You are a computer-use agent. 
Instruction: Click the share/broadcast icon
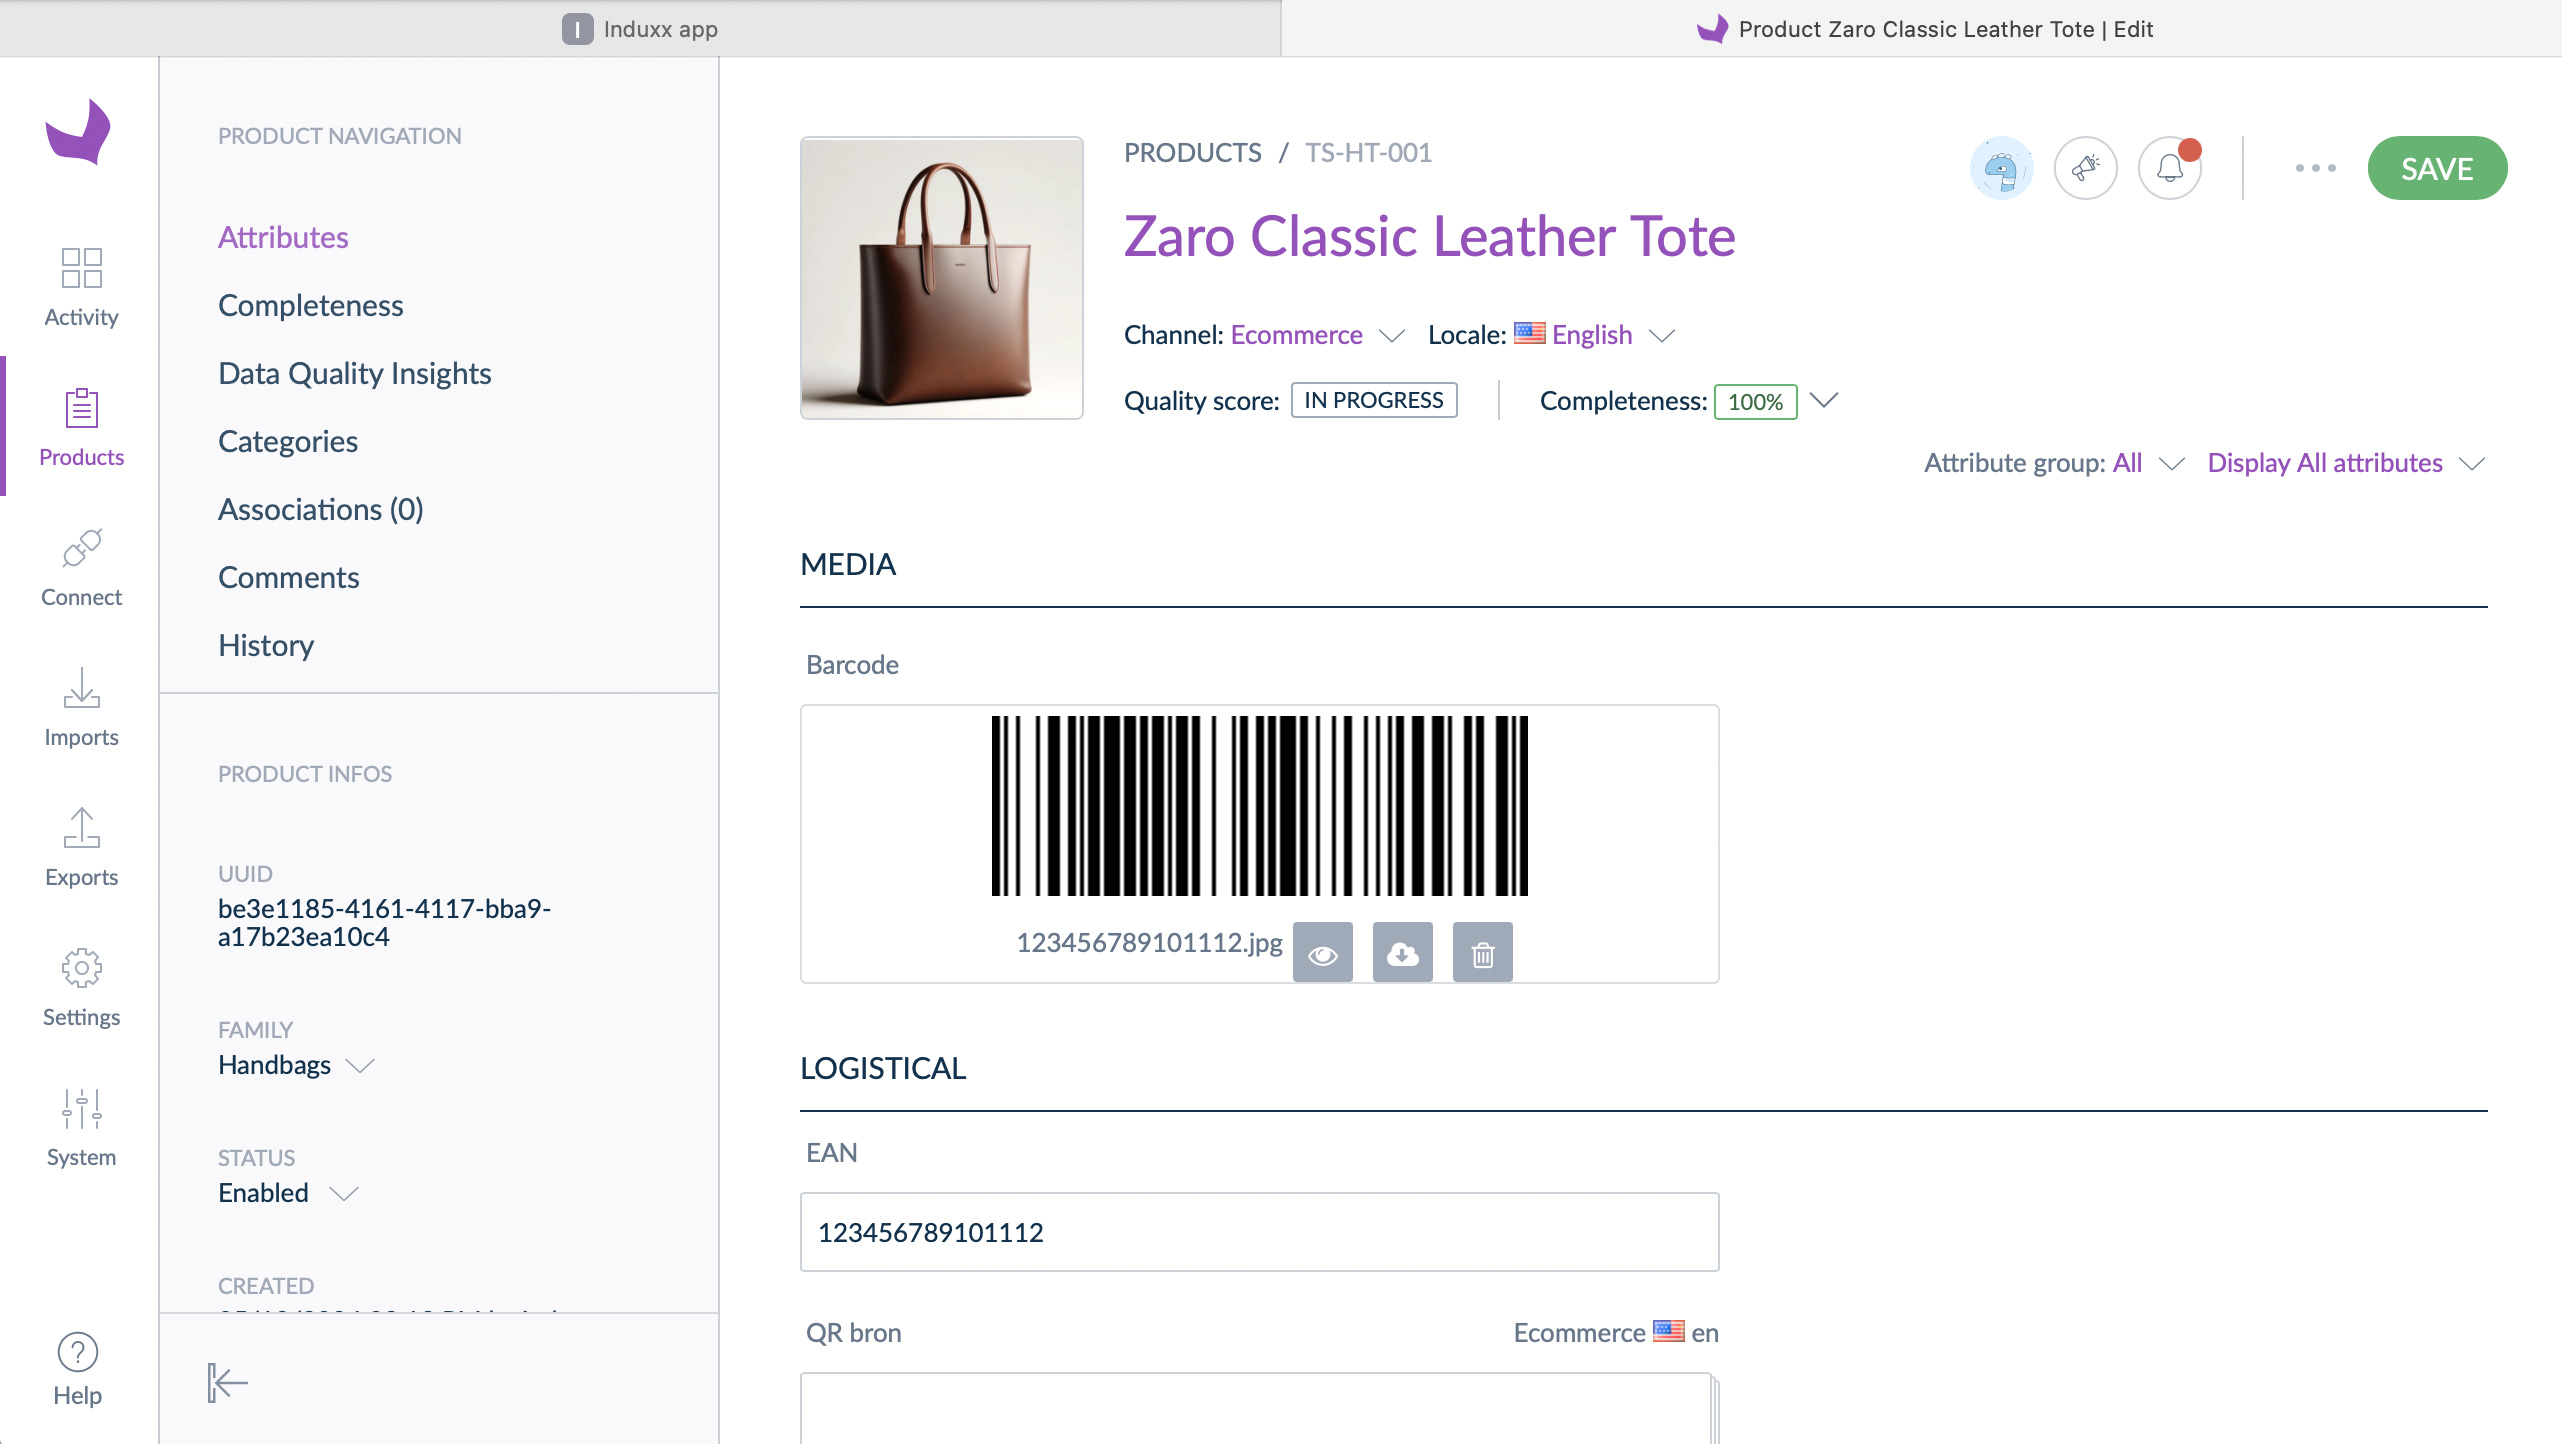[2085, 167]
